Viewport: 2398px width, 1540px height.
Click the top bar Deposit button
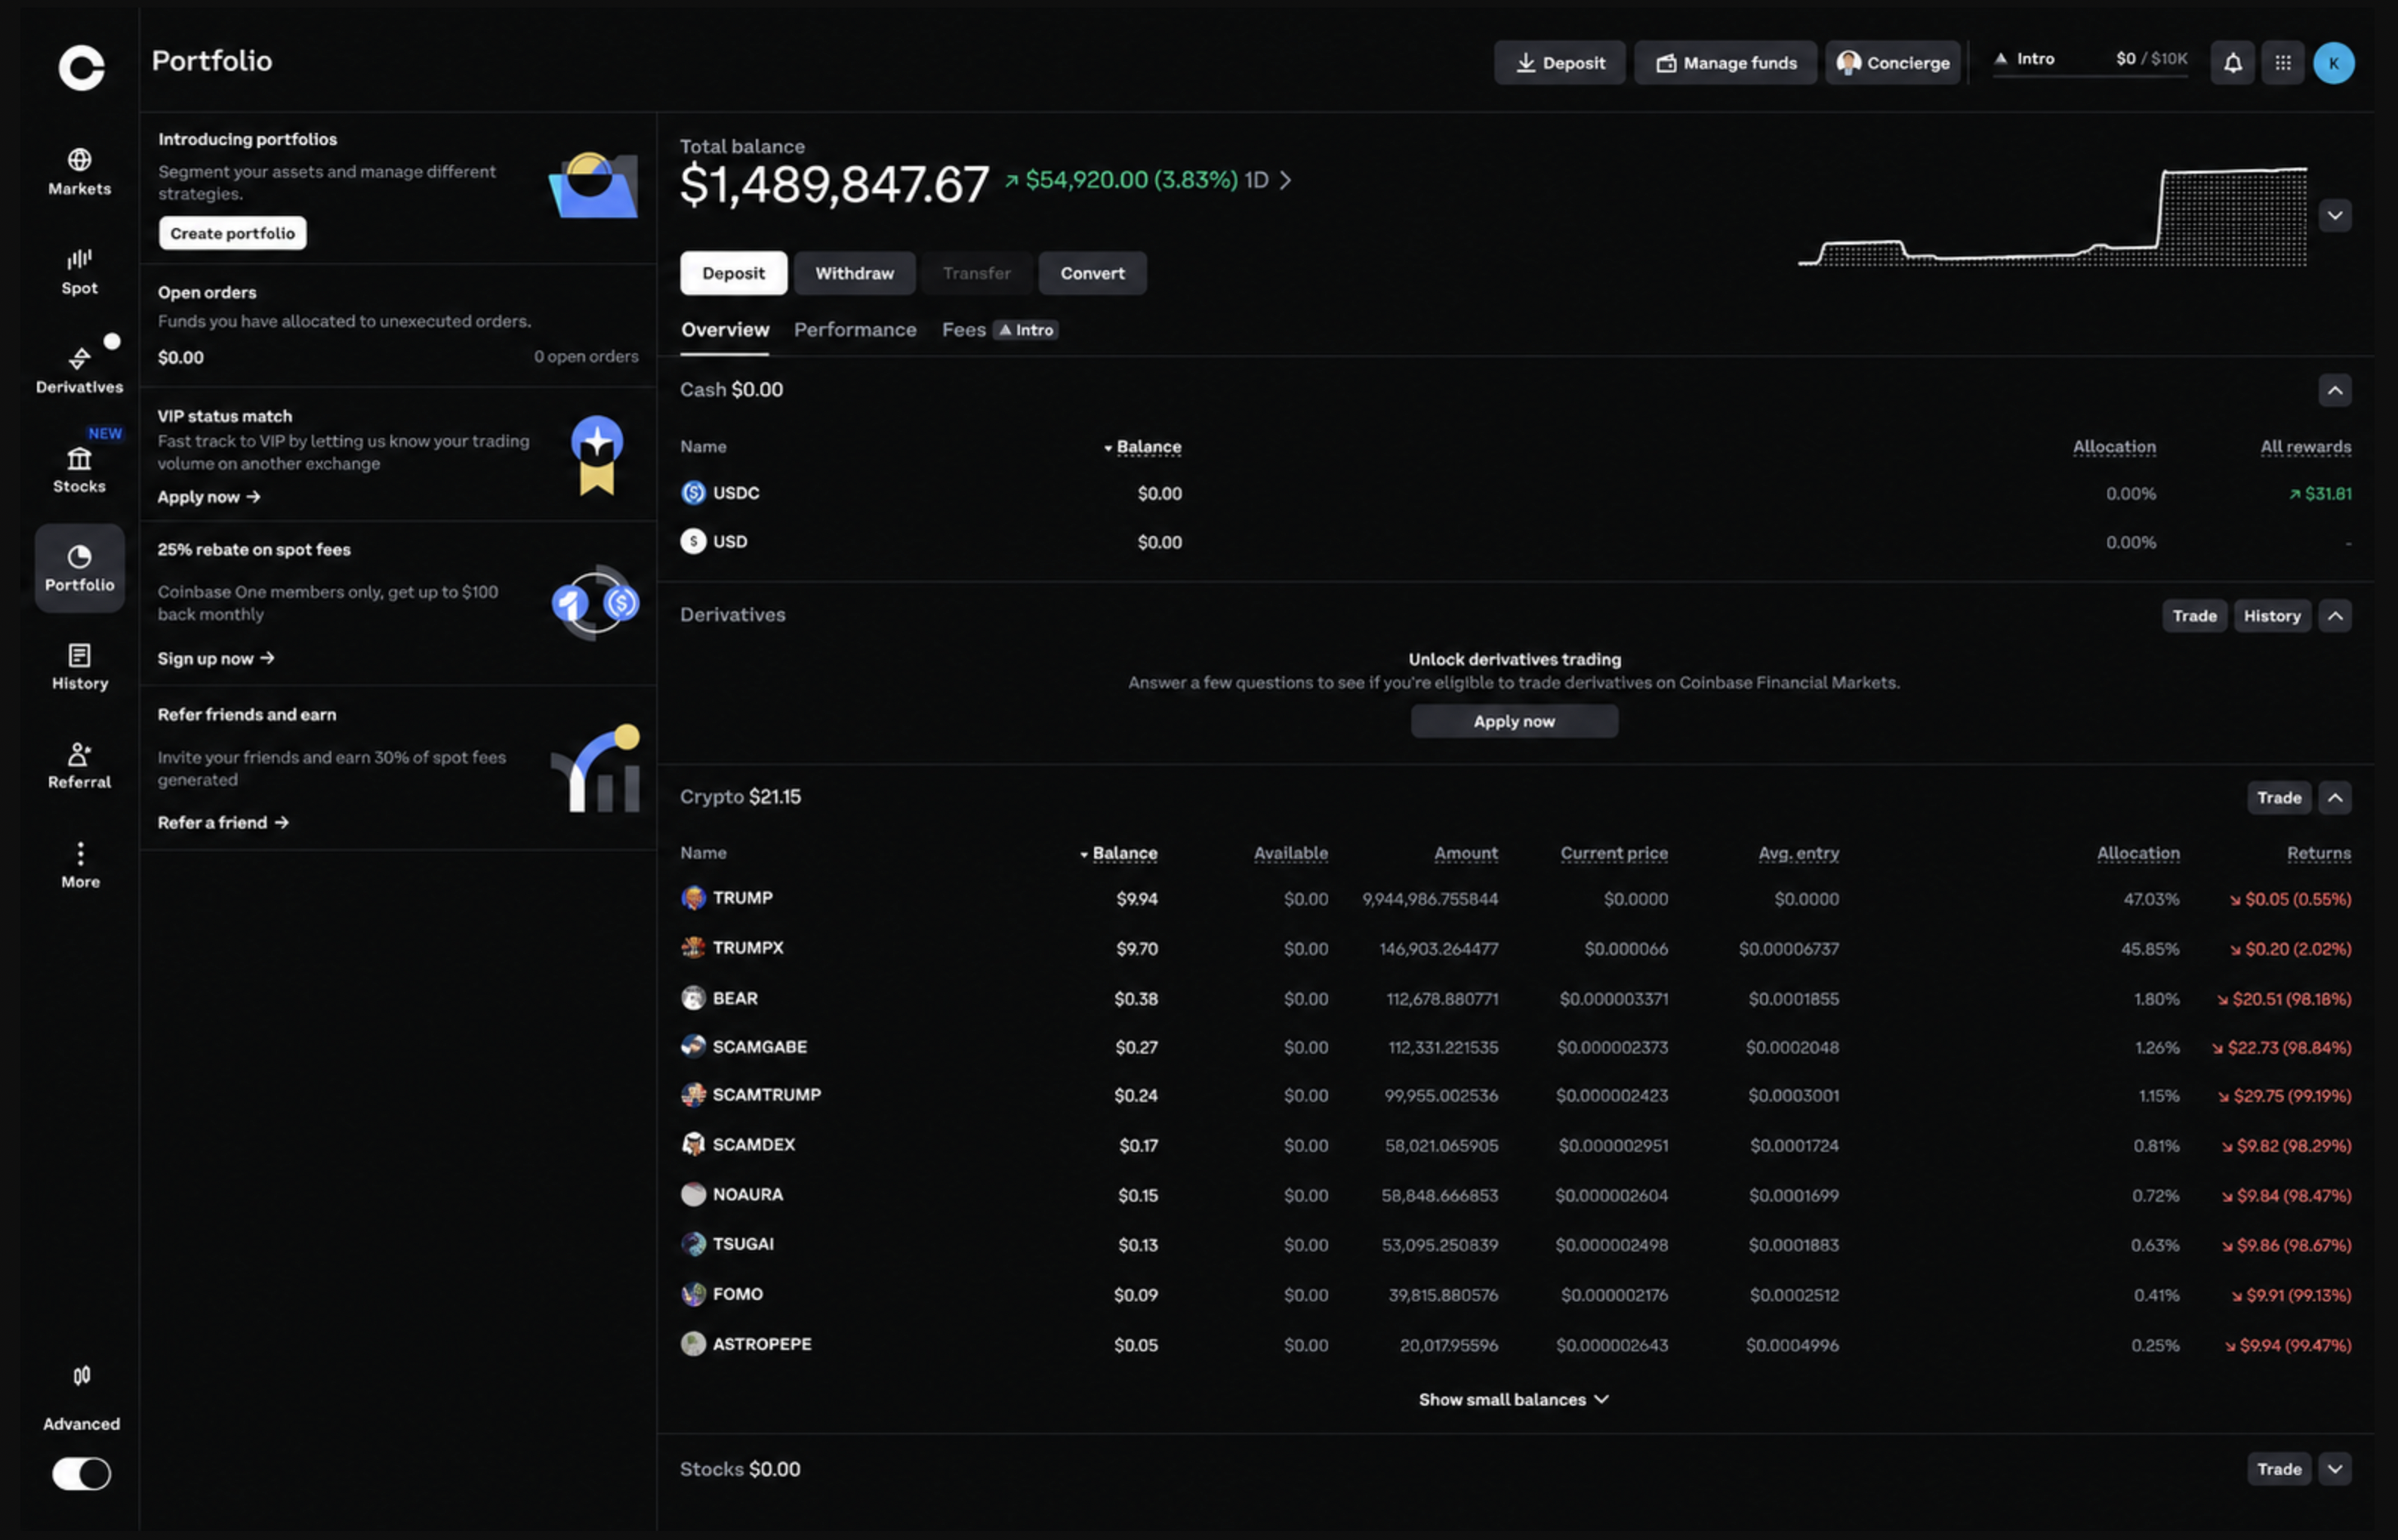point(1560,63)
